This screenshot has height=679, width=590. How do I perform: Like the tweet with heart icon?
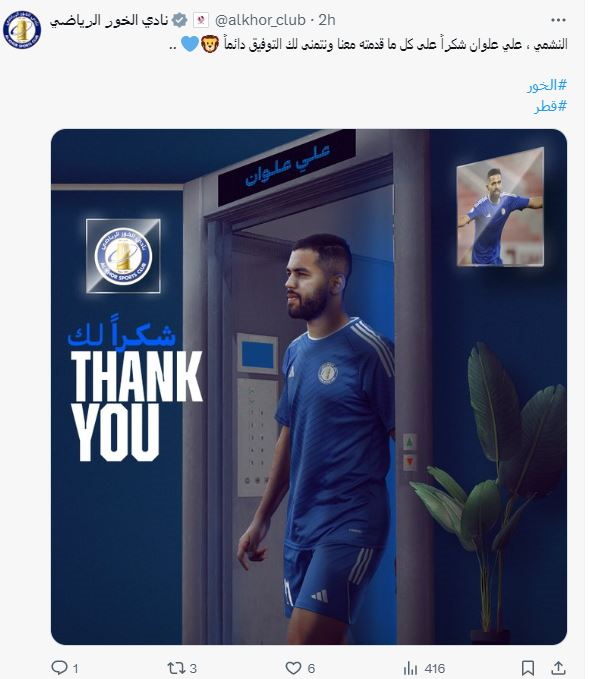point(293,668)
